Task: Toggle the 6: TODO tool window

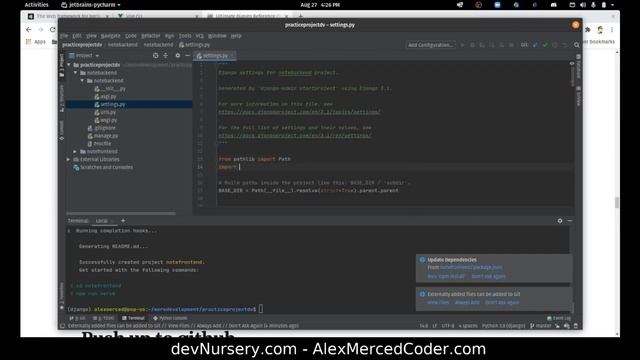Action: 103,318
